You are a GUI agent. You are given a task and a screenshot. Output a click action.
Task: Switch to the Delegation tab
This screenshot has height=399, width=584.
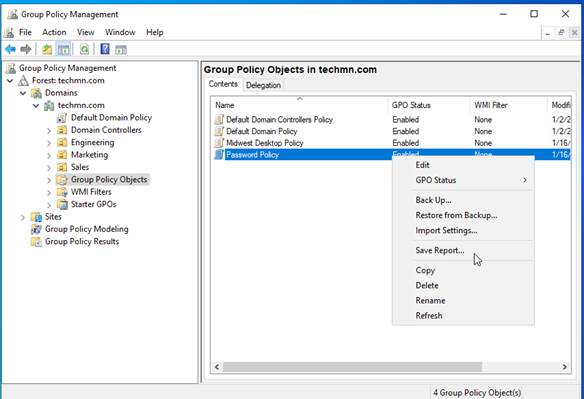pos(263,85)
